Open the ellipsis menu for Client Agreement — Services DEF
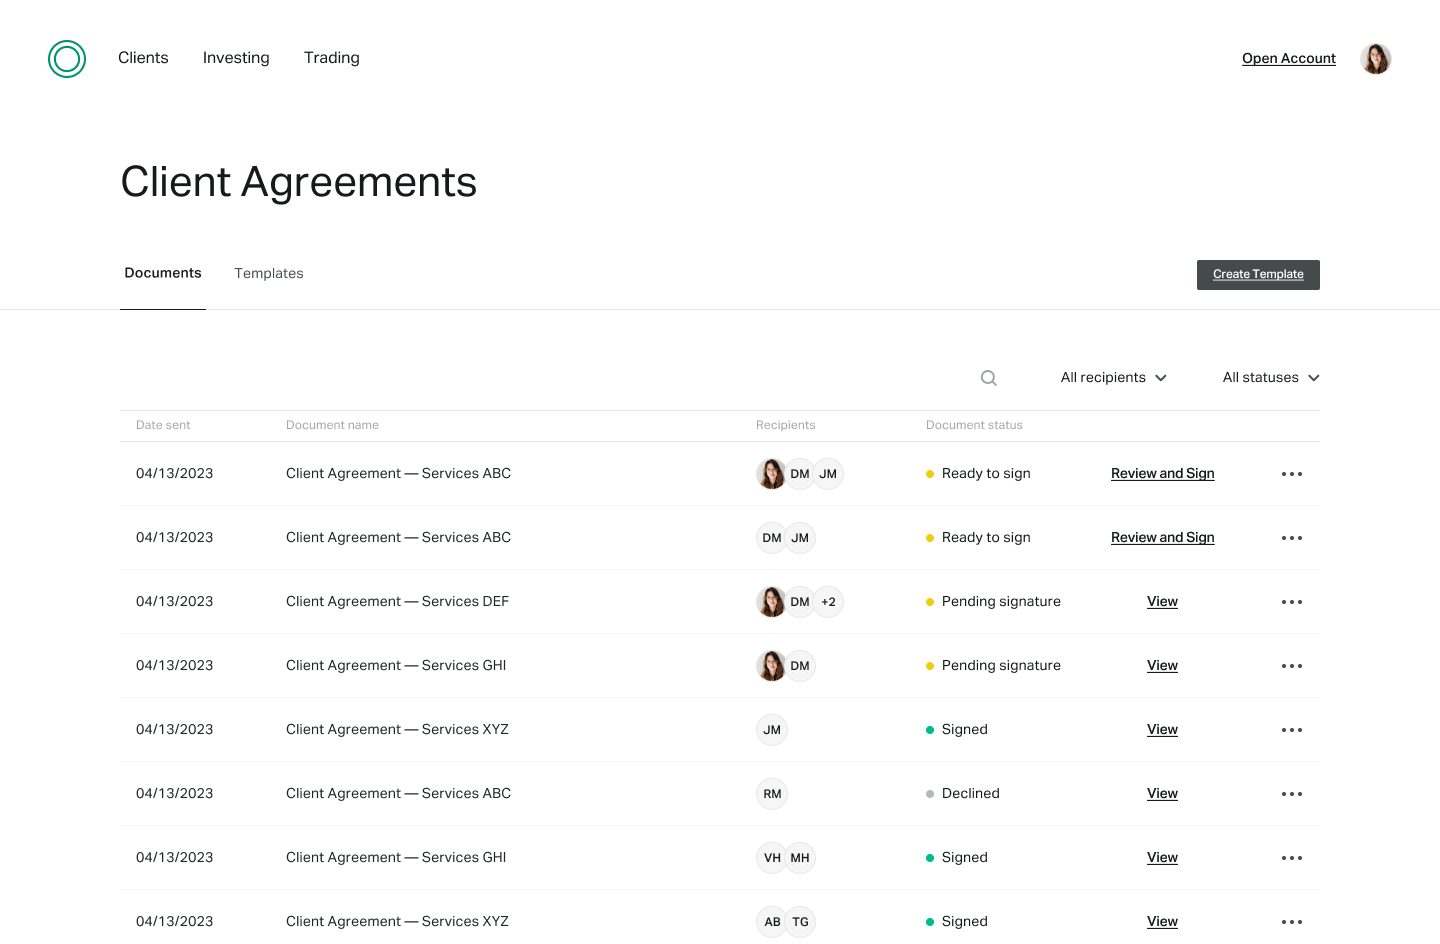The width and height of the screenshot is (1440, 944). 1292,601
